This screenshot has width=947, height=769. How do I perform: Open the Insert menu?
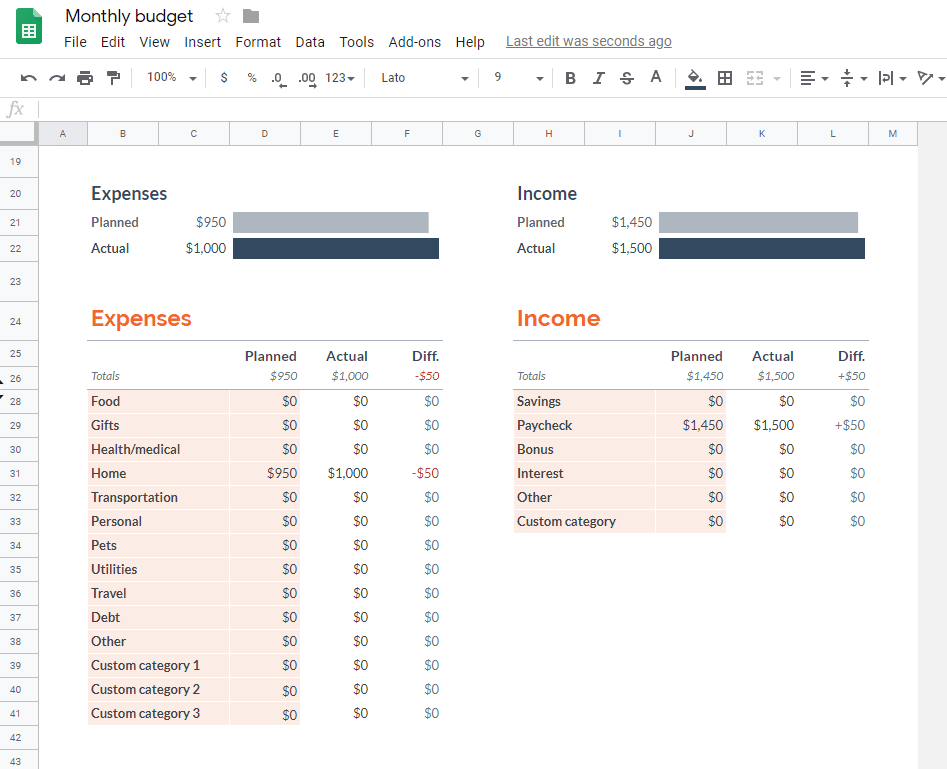pos(202,42)
